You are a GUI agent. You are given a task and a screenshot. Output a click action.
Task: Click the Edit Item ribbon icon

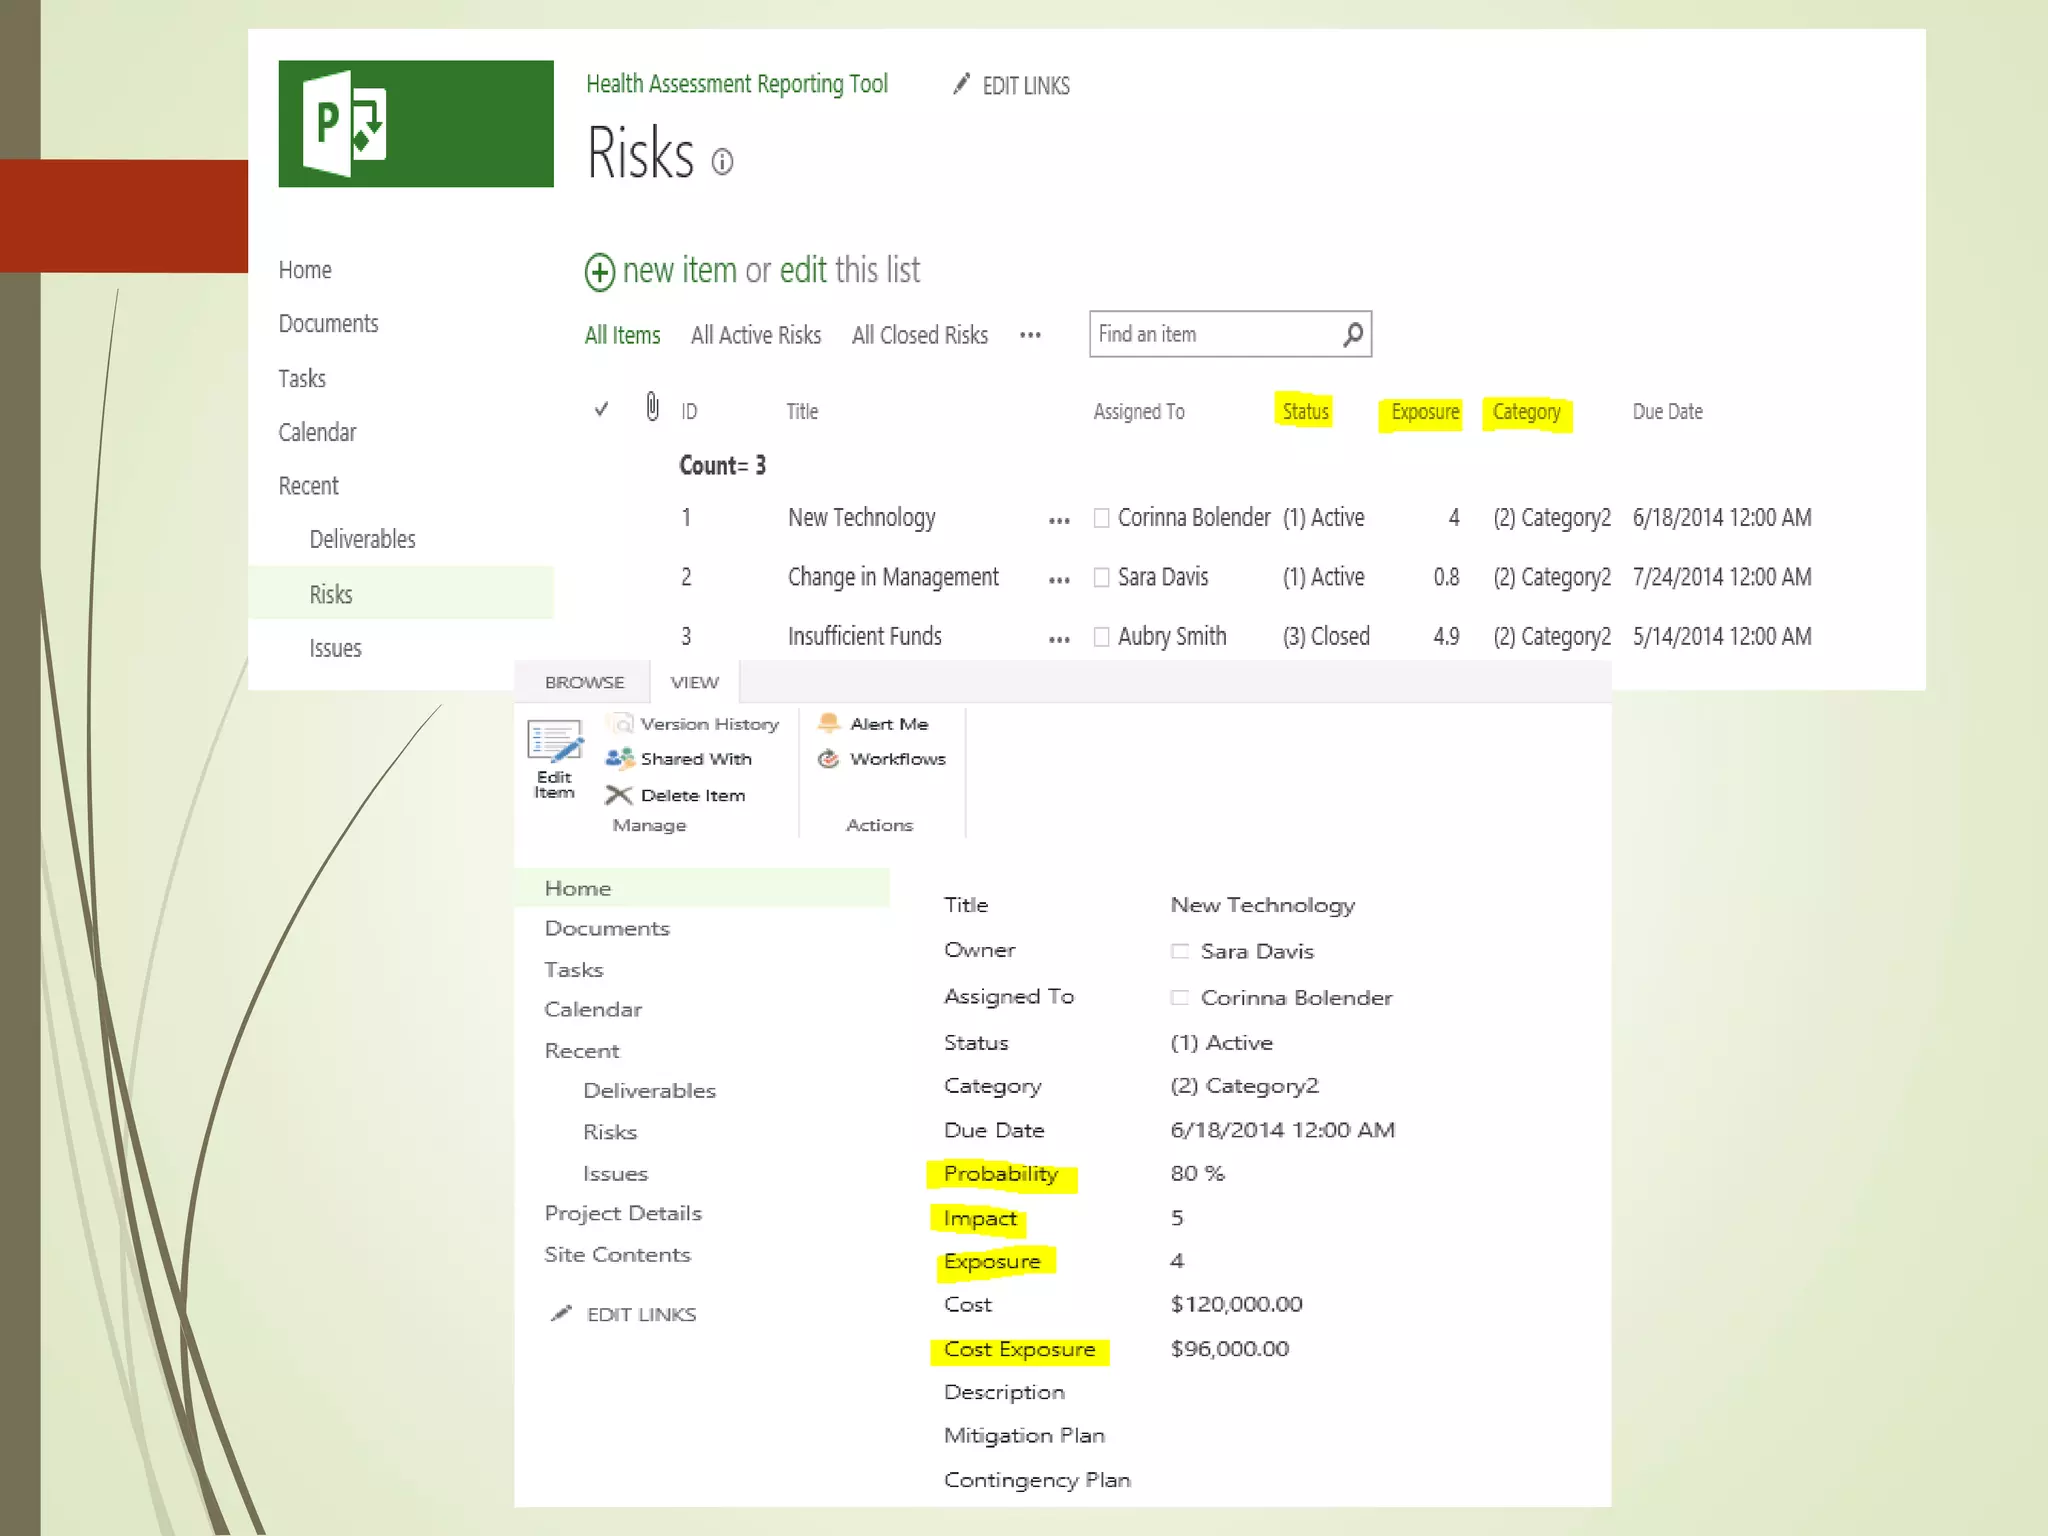point(554,758)
